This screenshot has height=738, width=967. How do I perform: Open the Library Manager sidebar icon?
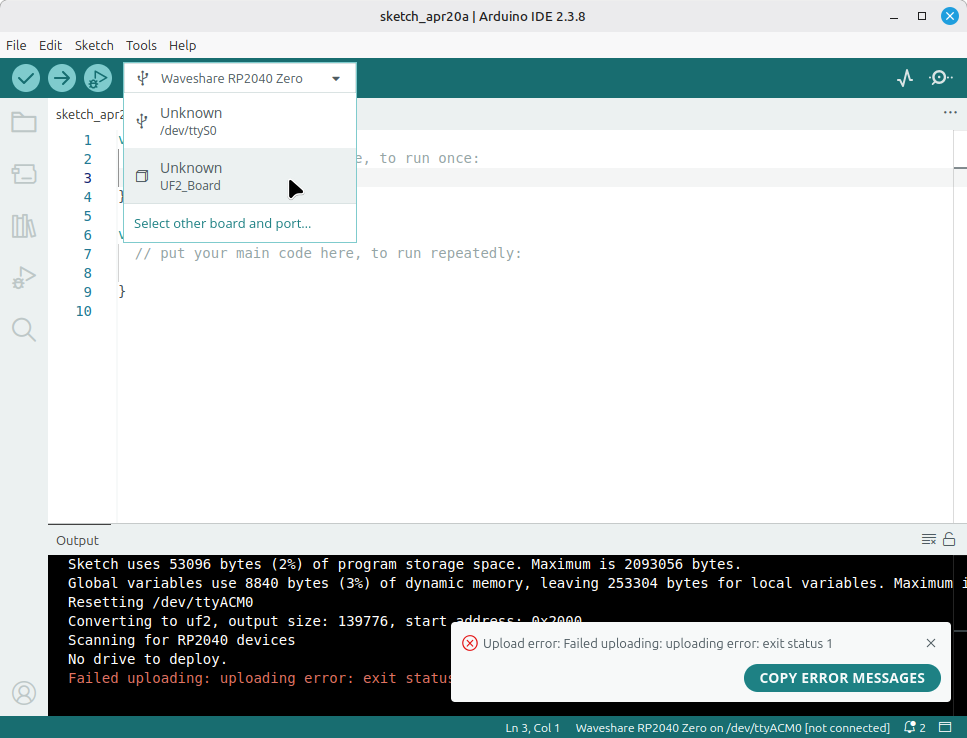[x=24, y=226]
